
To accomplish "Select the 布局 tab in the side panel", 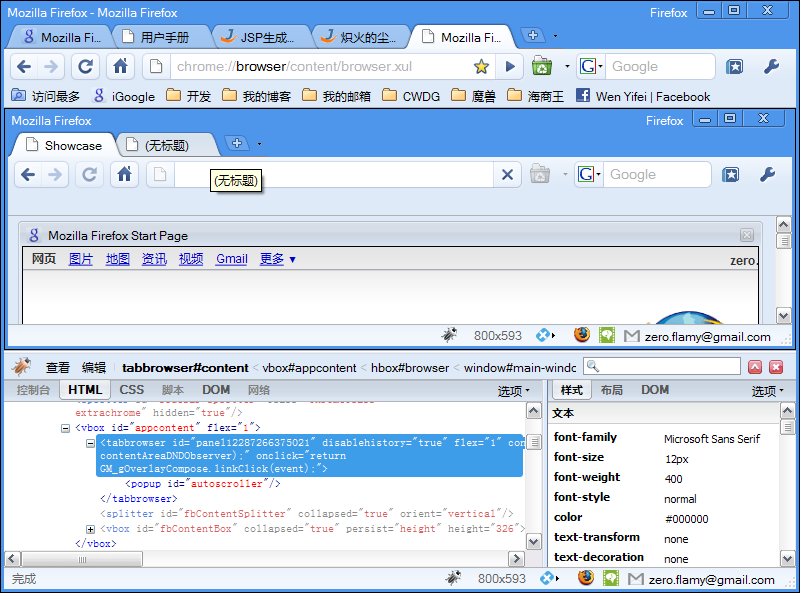I will point(611,390).
